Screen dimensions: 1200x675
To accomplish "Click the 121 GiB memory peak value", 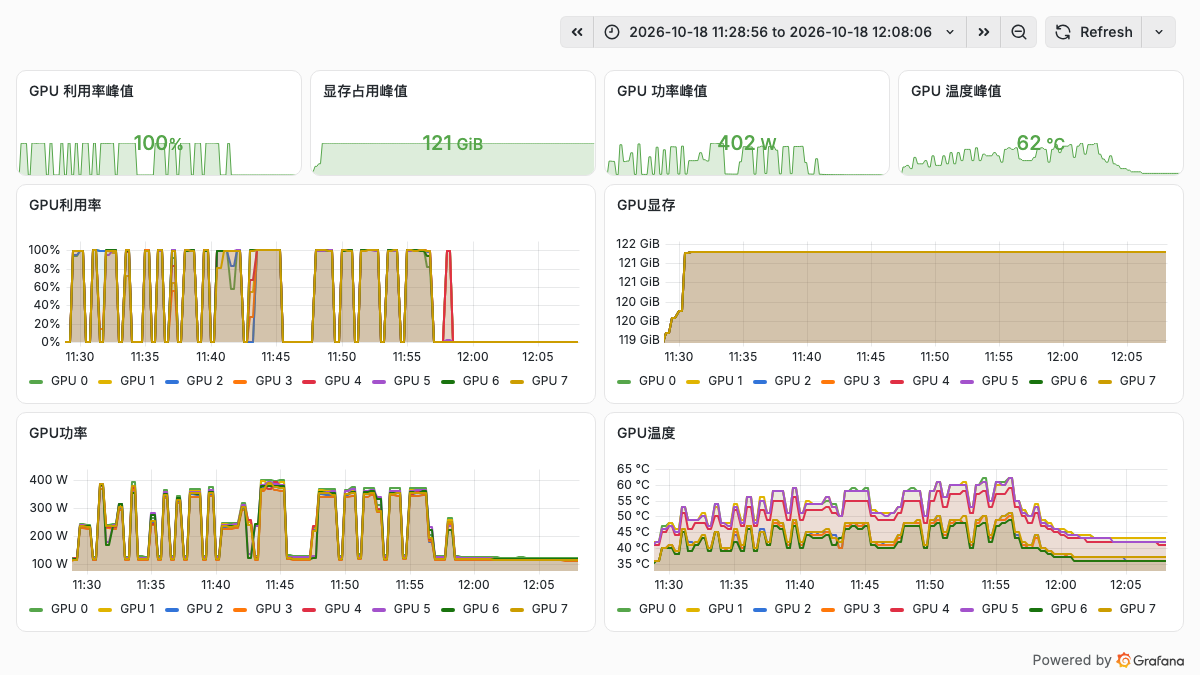I will click(x=452, y=144).
